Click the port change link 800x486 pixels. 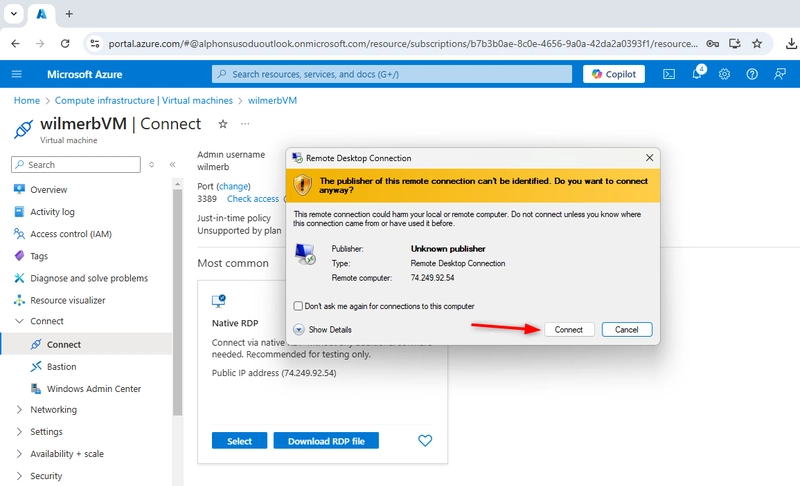point(234,186)
